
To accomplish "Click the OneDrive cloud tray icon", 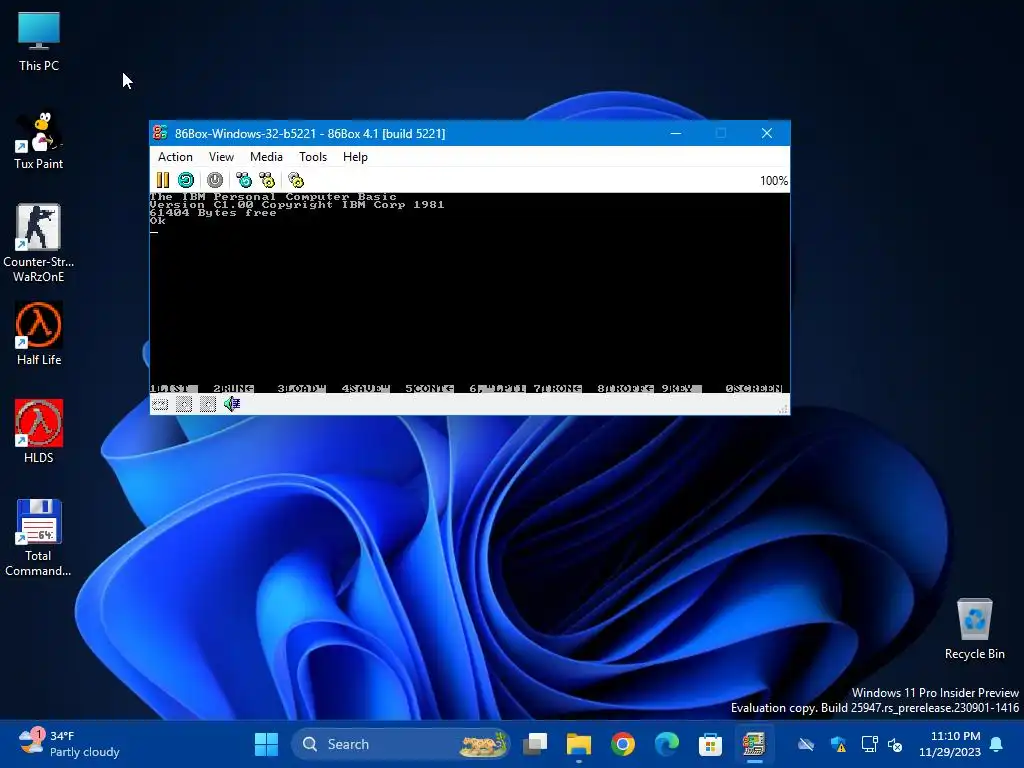I will point(806,744).
